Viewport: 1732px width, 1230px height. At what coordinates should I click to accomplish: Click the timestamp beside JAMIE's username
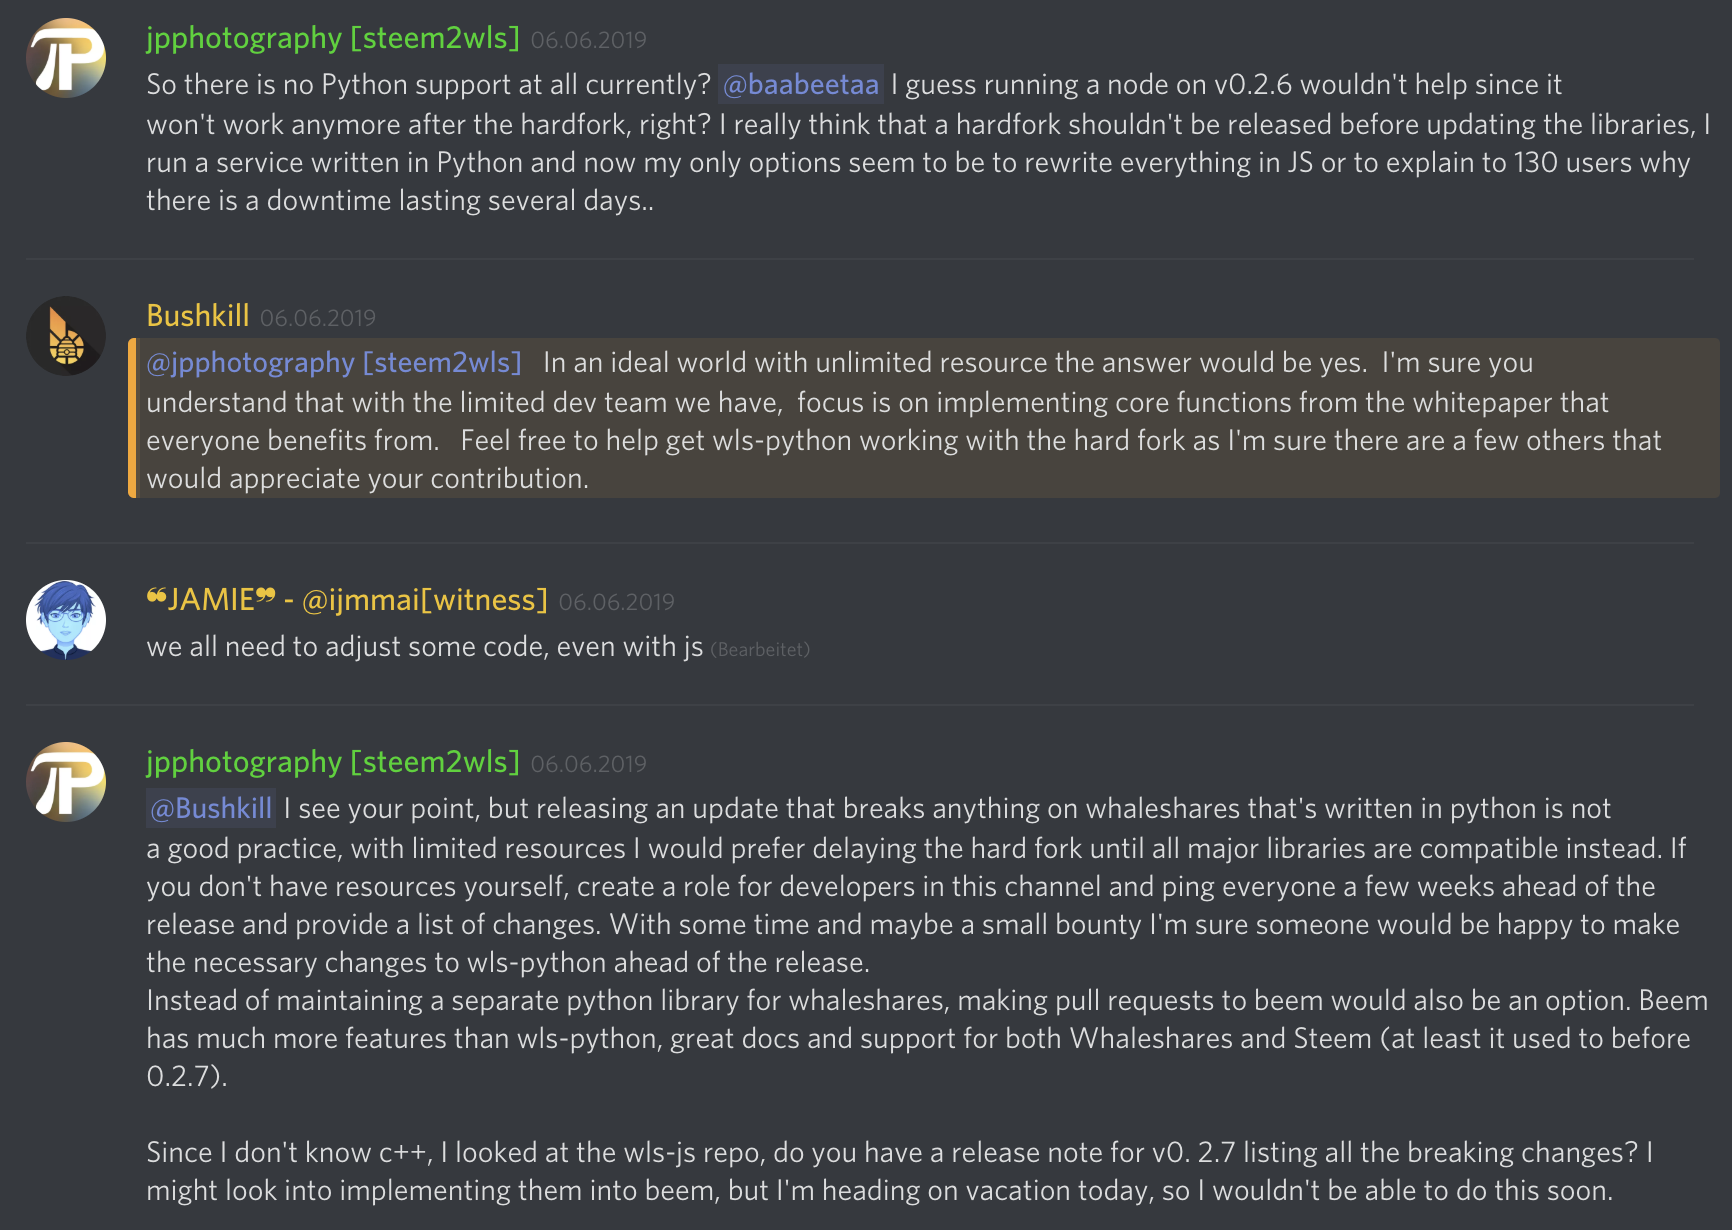pyautogui.click(x=616, y=602)
